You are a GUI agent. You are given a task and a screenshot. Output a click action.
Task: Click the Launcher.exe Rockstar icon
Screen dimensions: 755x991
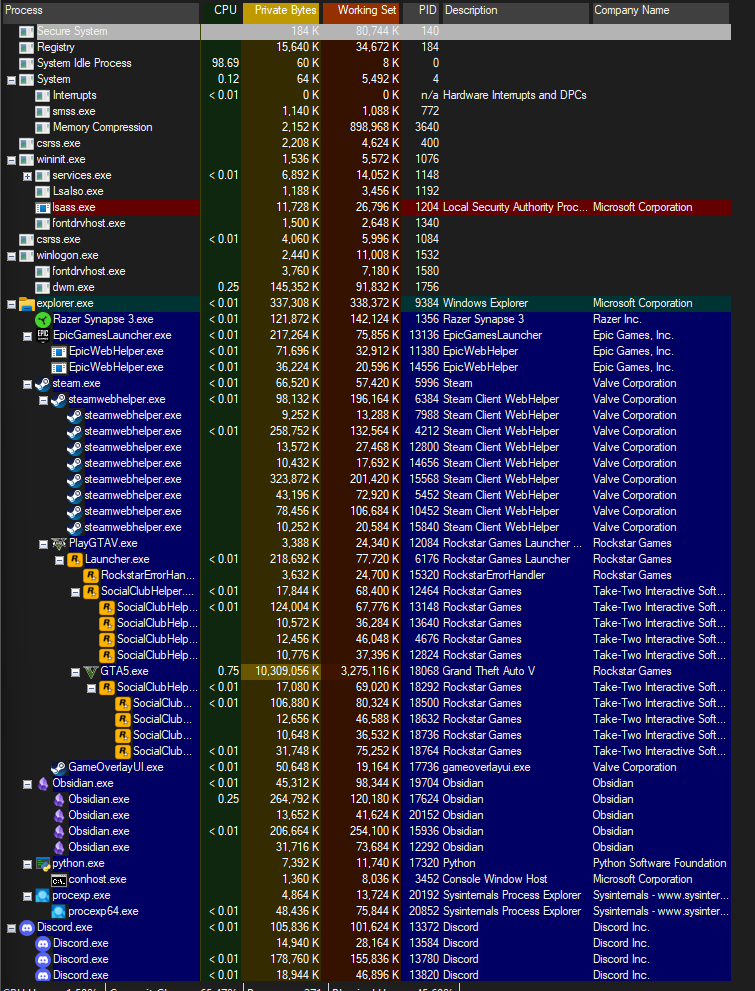click(75, 559)
